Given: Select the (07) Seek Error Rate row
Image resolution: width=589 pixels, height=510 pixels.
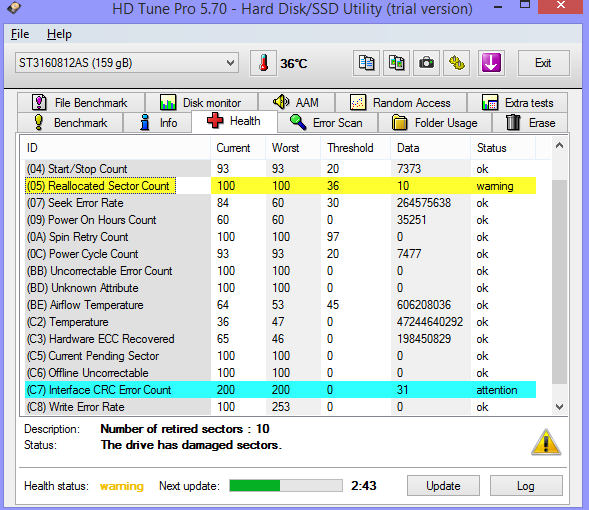Looking at the screenshot, I should pos(281,203).
